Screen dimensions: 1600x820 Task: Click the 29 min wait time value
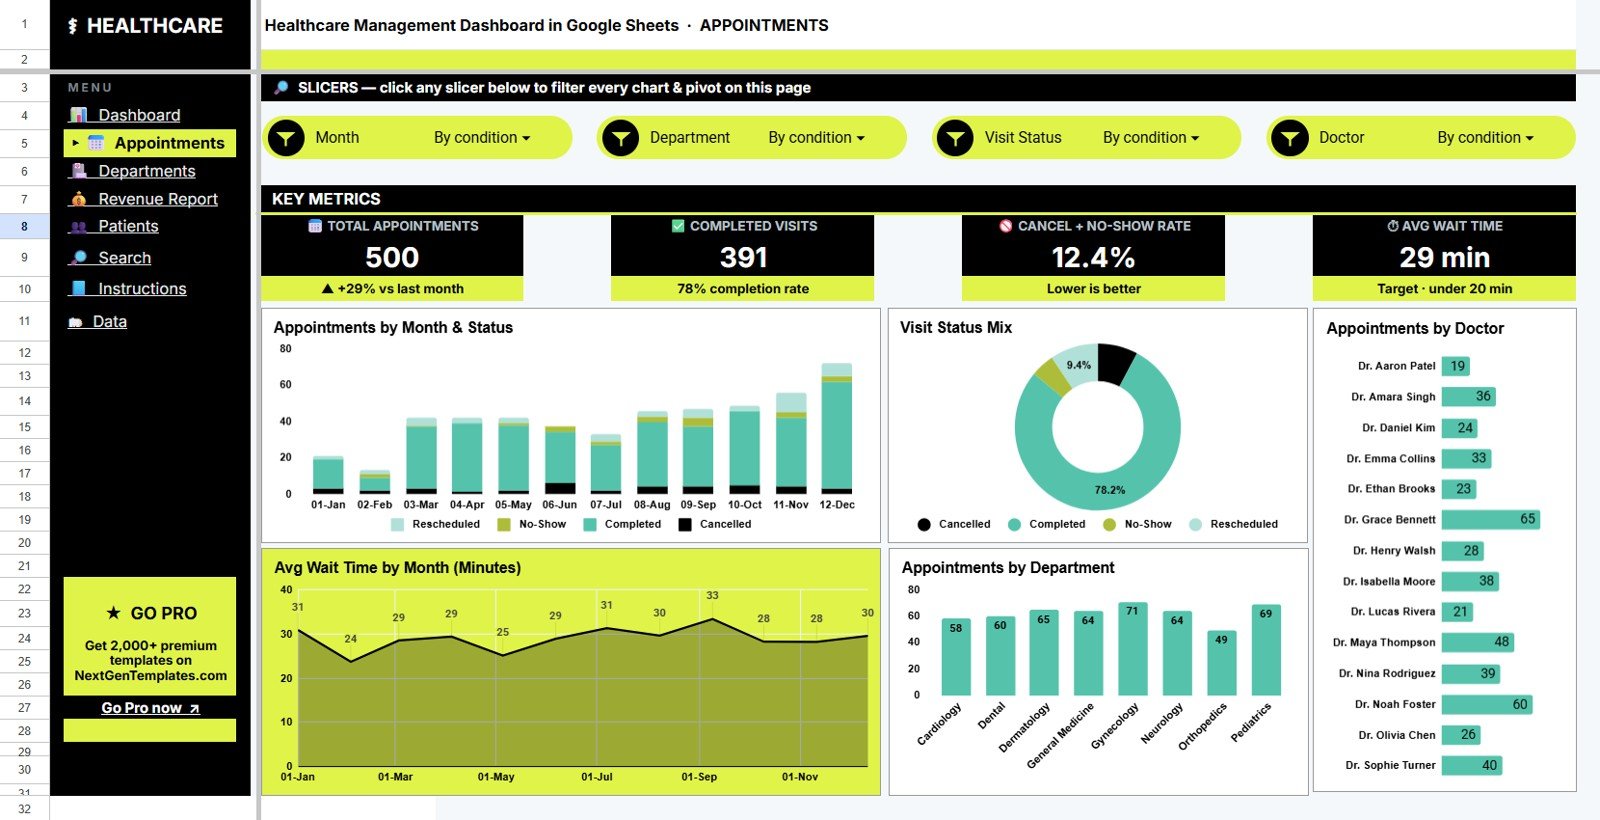pos(1444,258)
